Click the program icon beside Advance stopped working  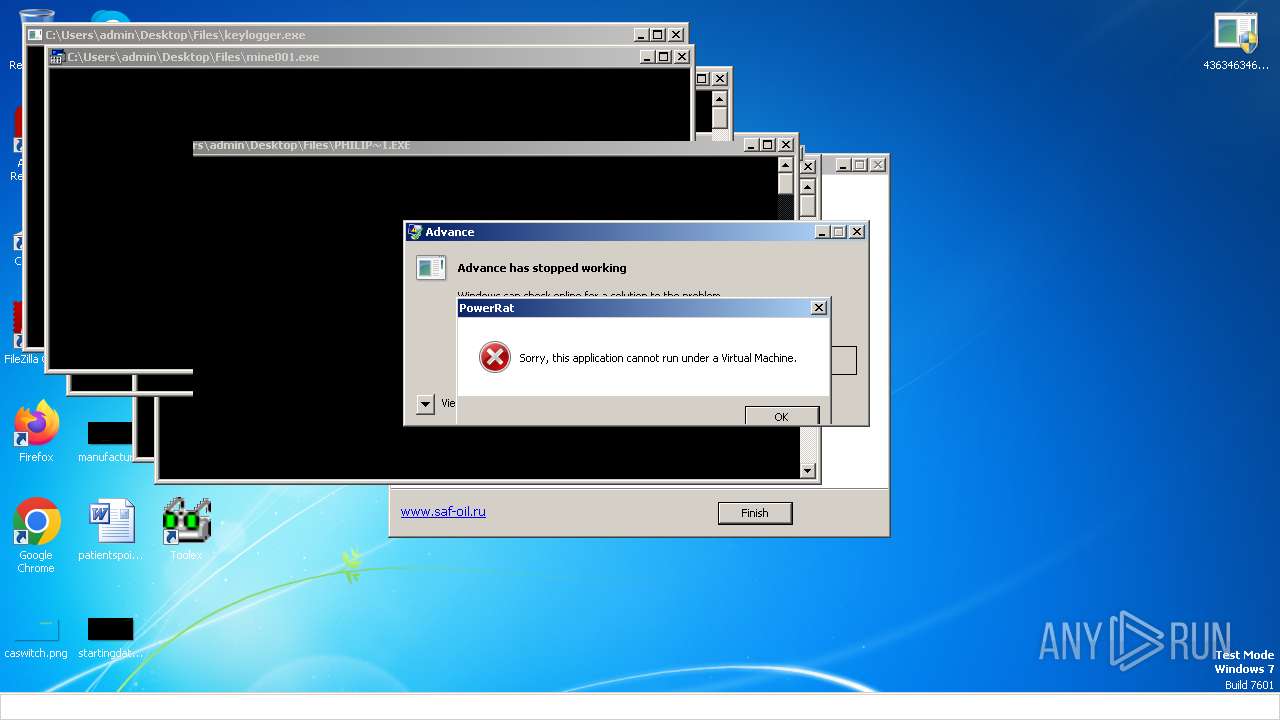point(431,268)
